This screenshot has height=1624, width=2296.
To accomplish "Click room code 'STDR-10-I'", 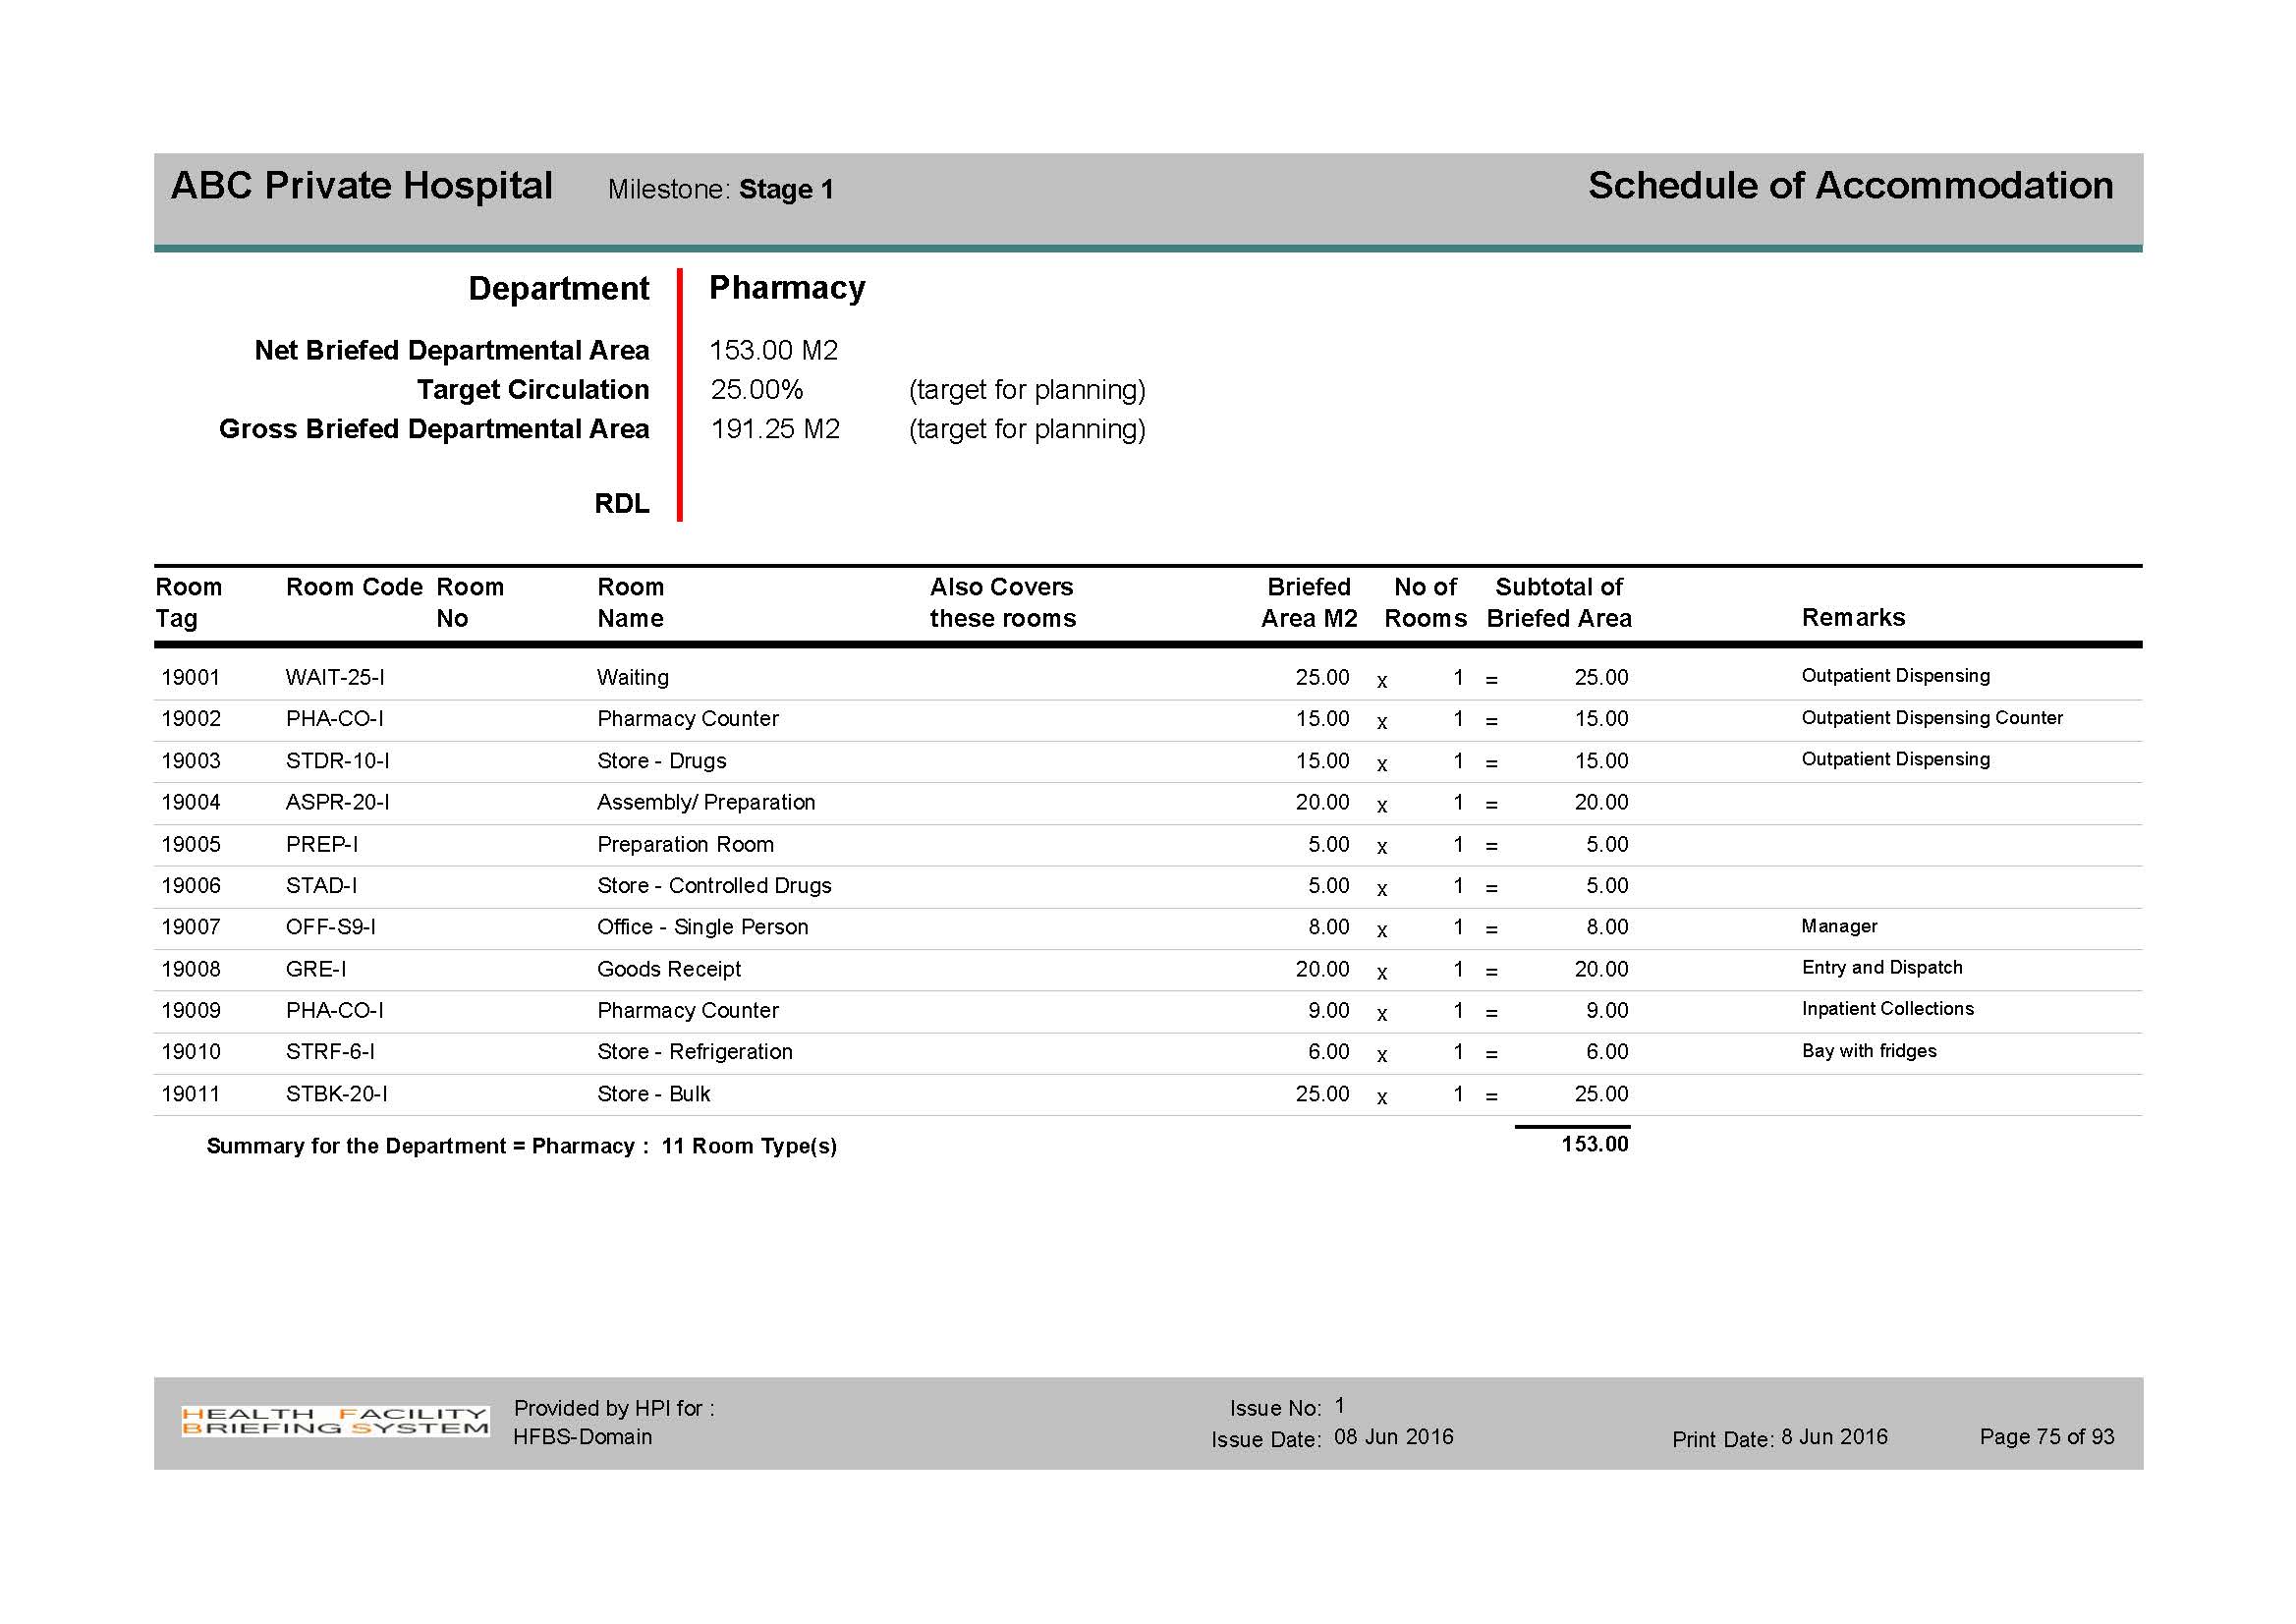I will [x=338, y=761].
